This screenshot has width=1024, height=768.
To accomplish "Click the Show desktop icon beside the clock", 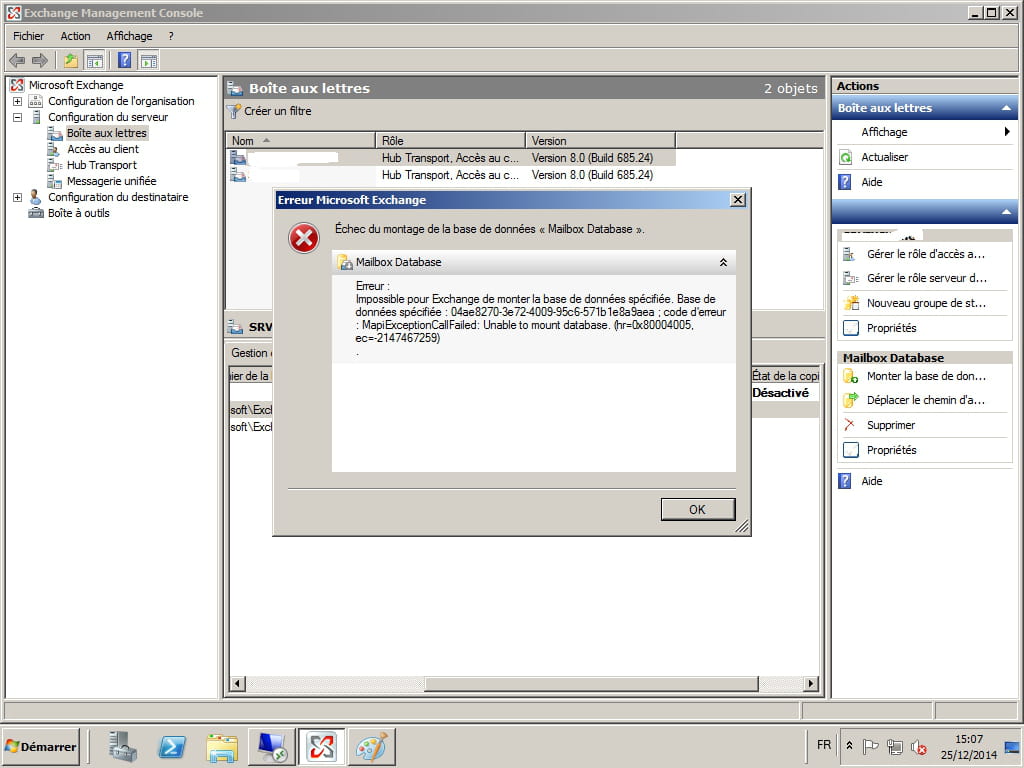I will [x=1012, y=746].
